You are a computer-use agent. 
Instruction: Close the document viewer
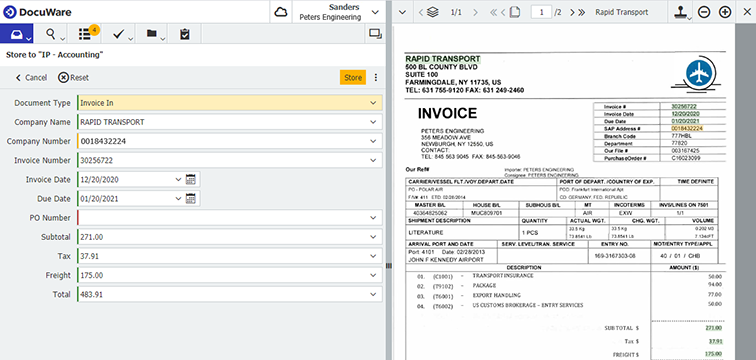coord(746,13)
